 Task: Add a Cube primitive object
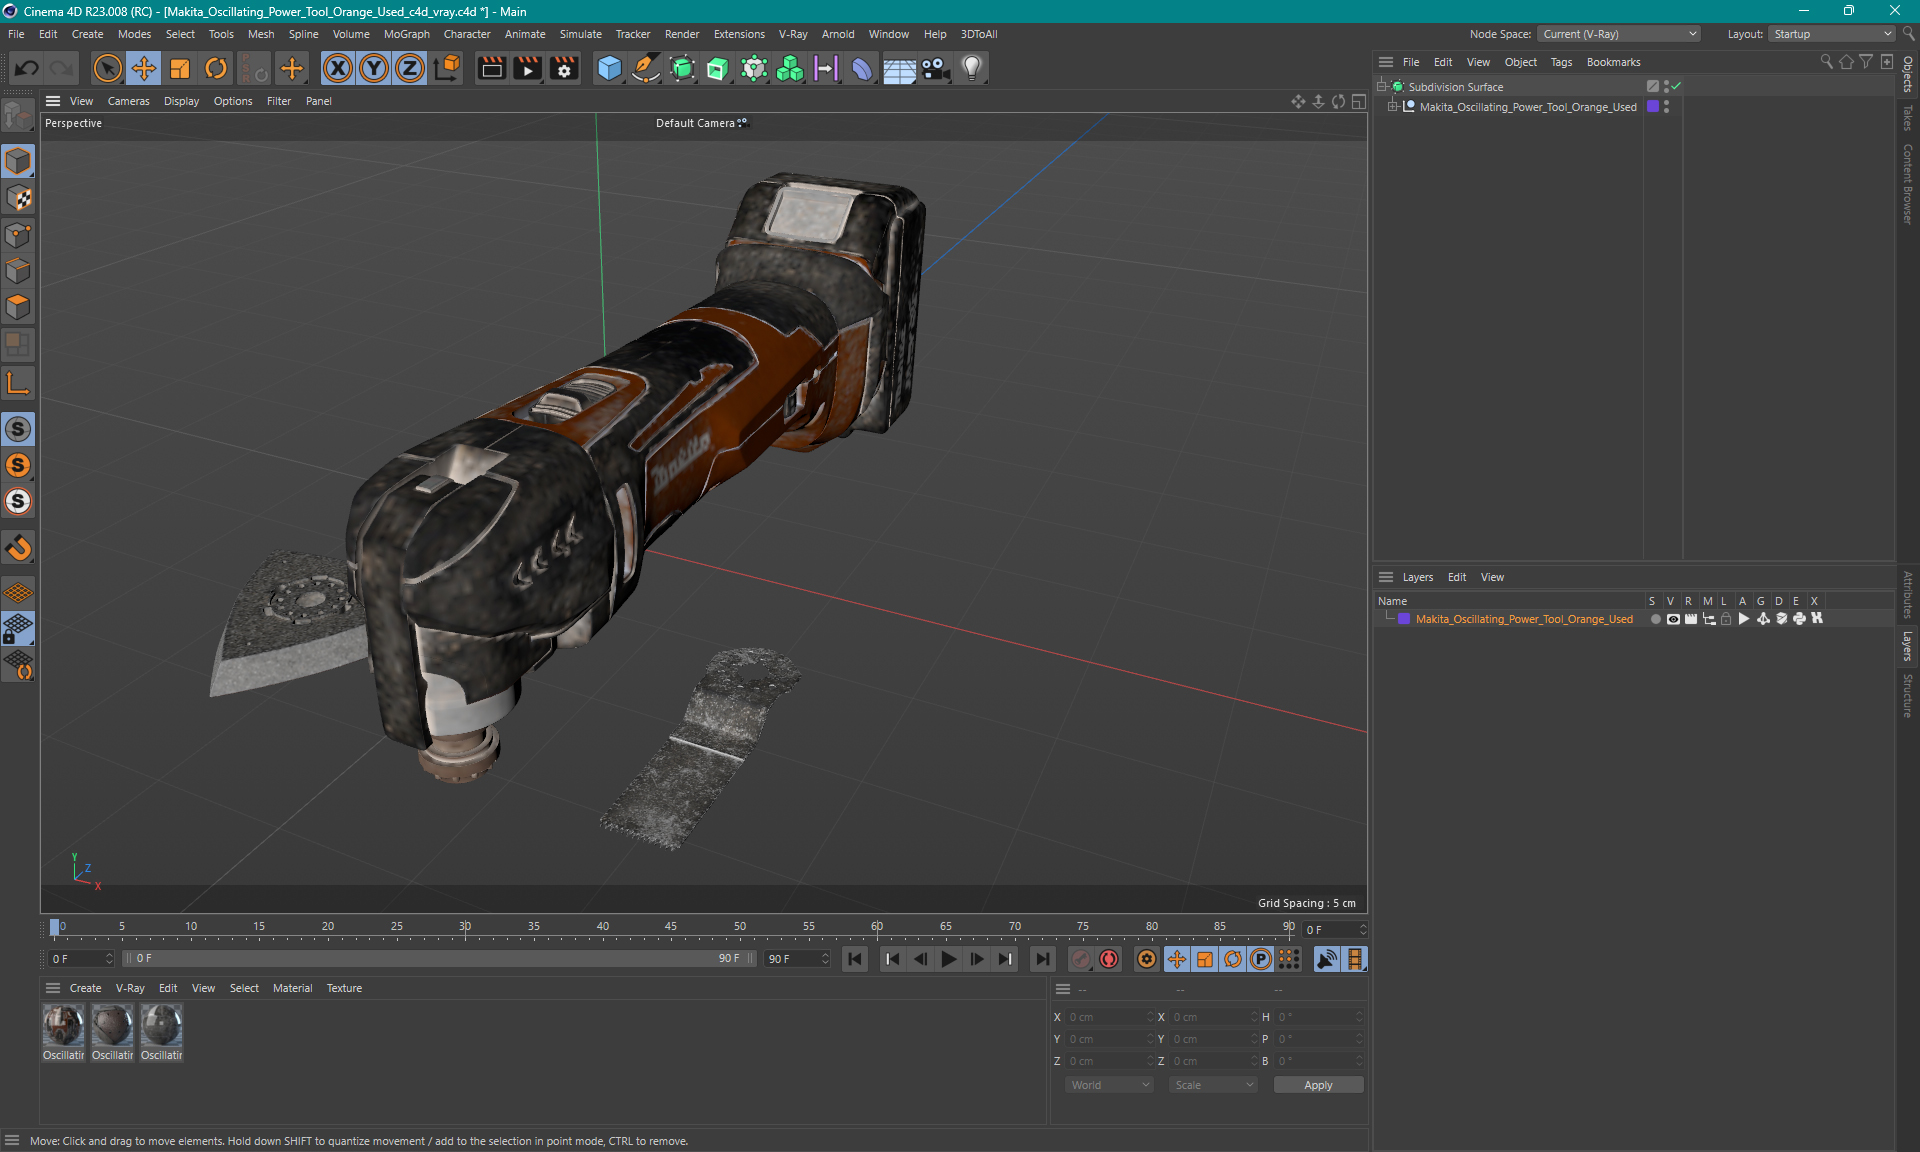[609, 68]
